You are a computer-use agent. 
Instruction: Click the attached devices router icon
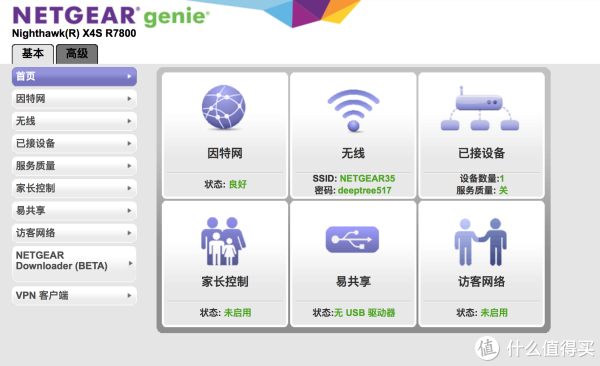(480, 108)
